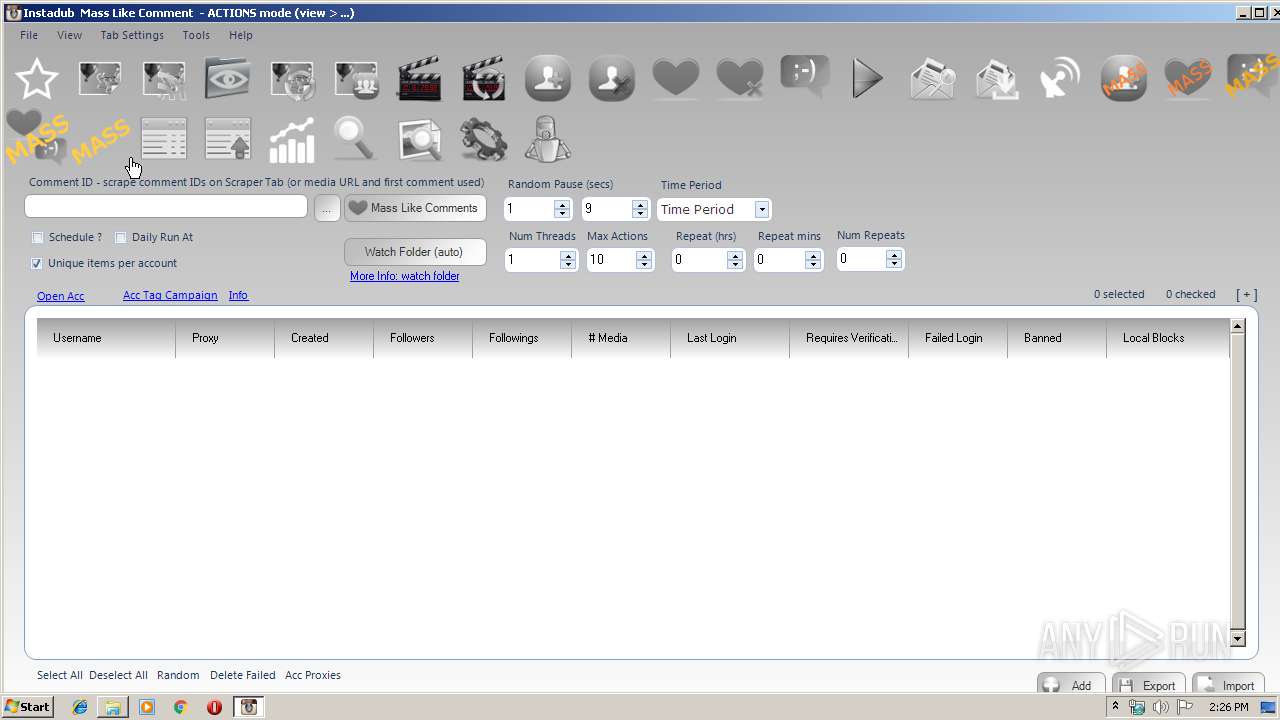Select the photo with refresh arrows icon
The width and height of the screenshot is (1280, 720).
click(x=292, y=79)
